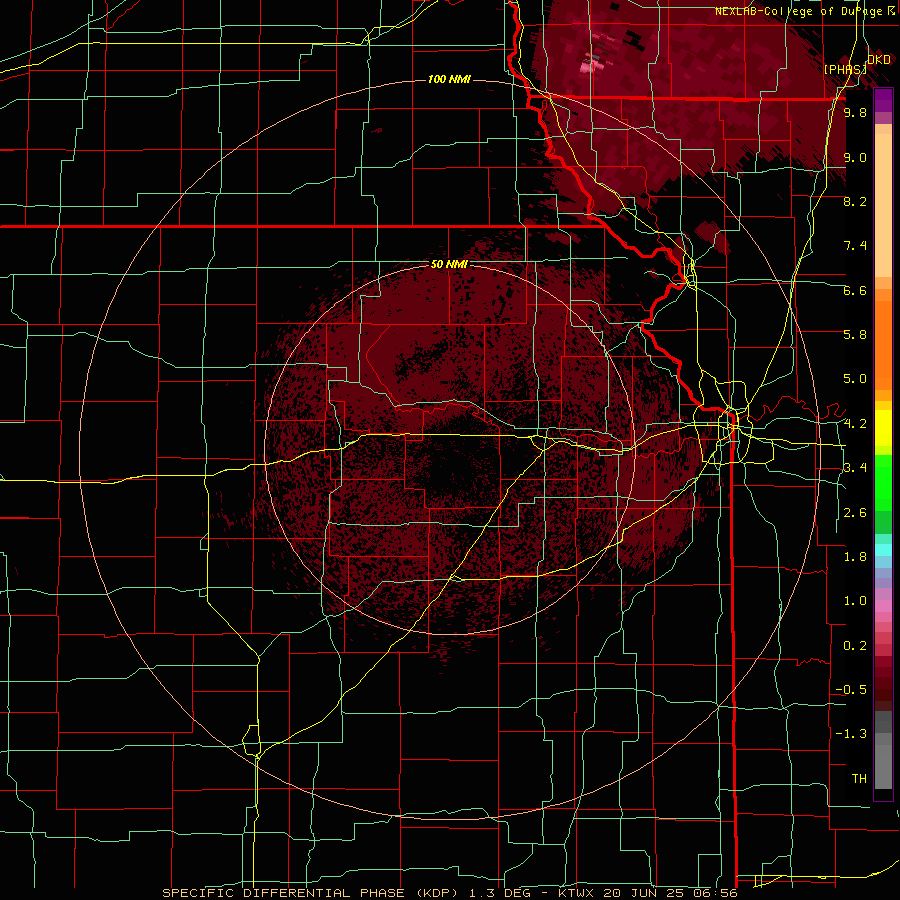Viewport: 900px width, 900px height.
Task: Pick the large peach segment of color bar
Action: click(883, 205)
